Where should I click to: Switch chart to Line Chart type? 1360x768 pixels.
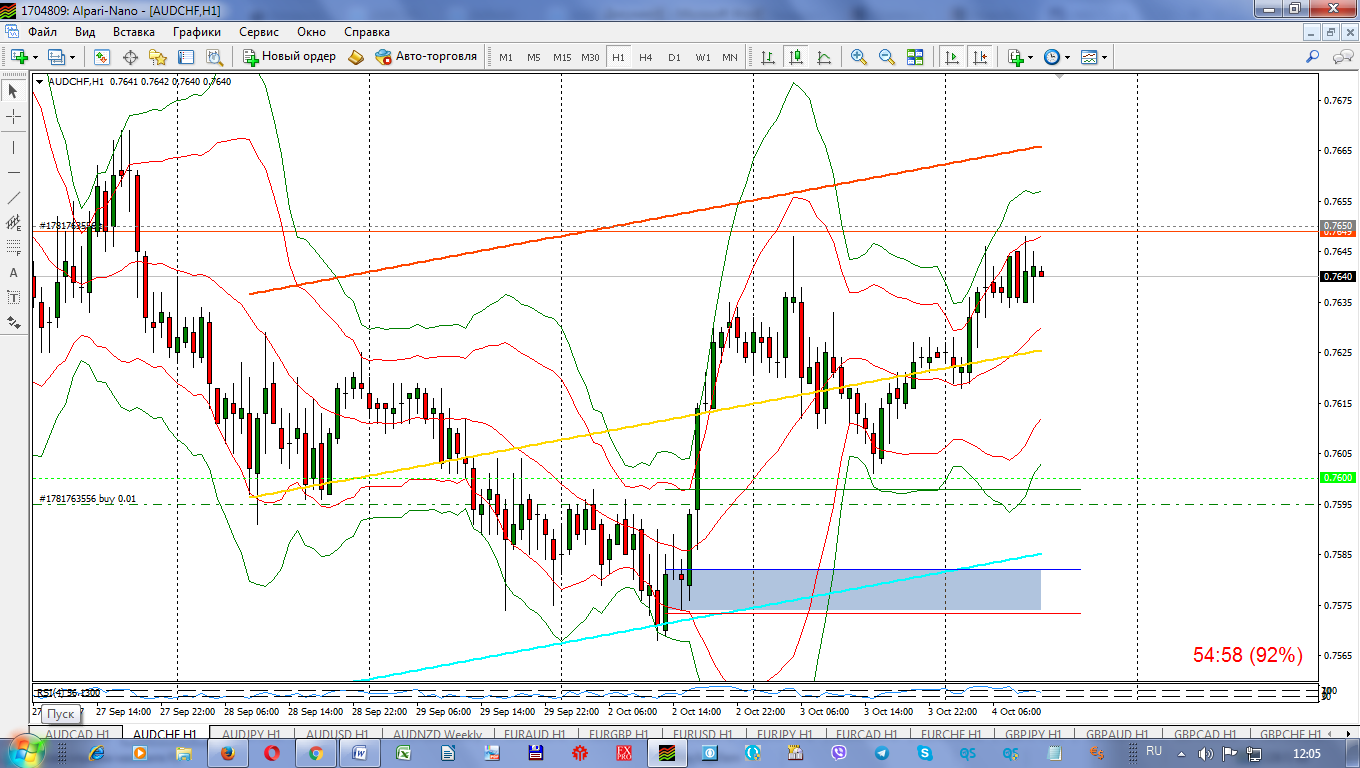coord(825,57)
